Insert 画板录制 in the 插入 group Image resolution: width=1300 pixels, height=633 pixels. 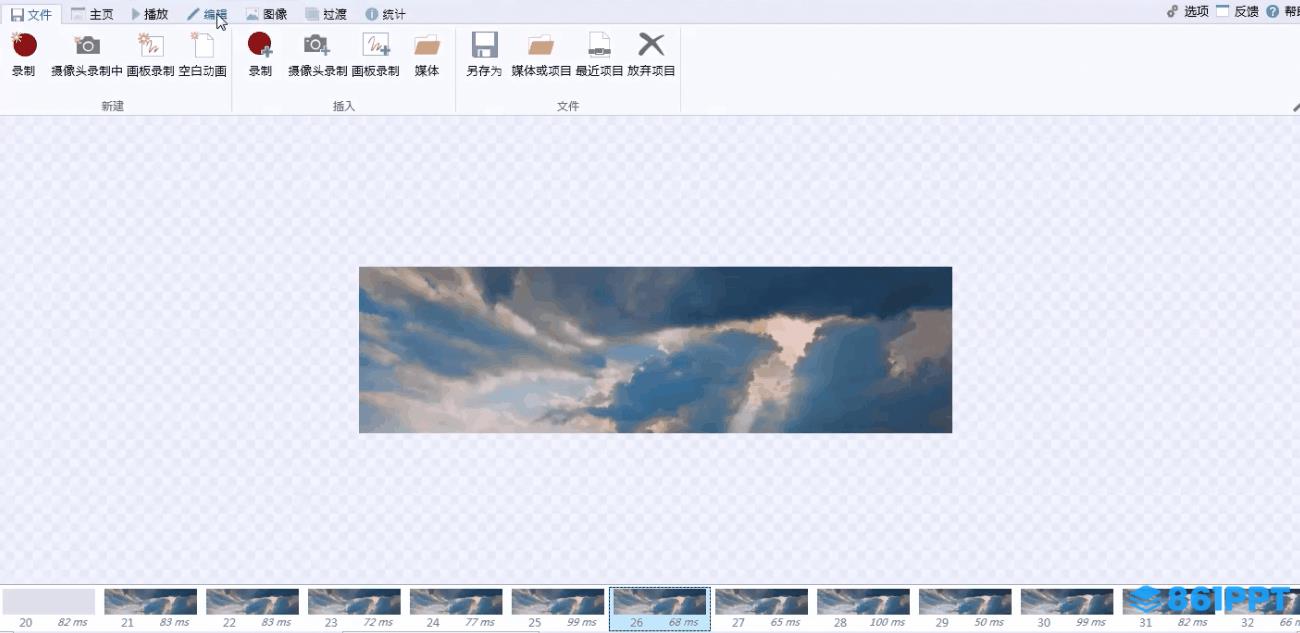[376, 54]
